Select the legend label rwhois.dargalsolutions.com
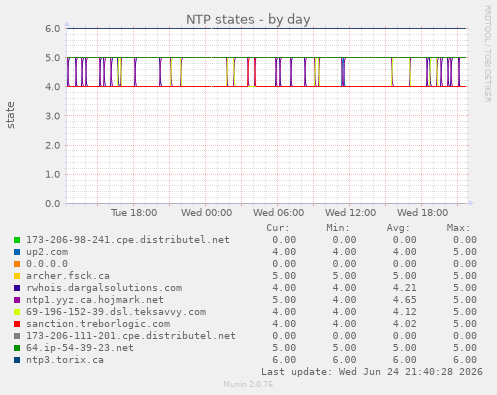Screen dimensions: 497x395 click(104, 288)
